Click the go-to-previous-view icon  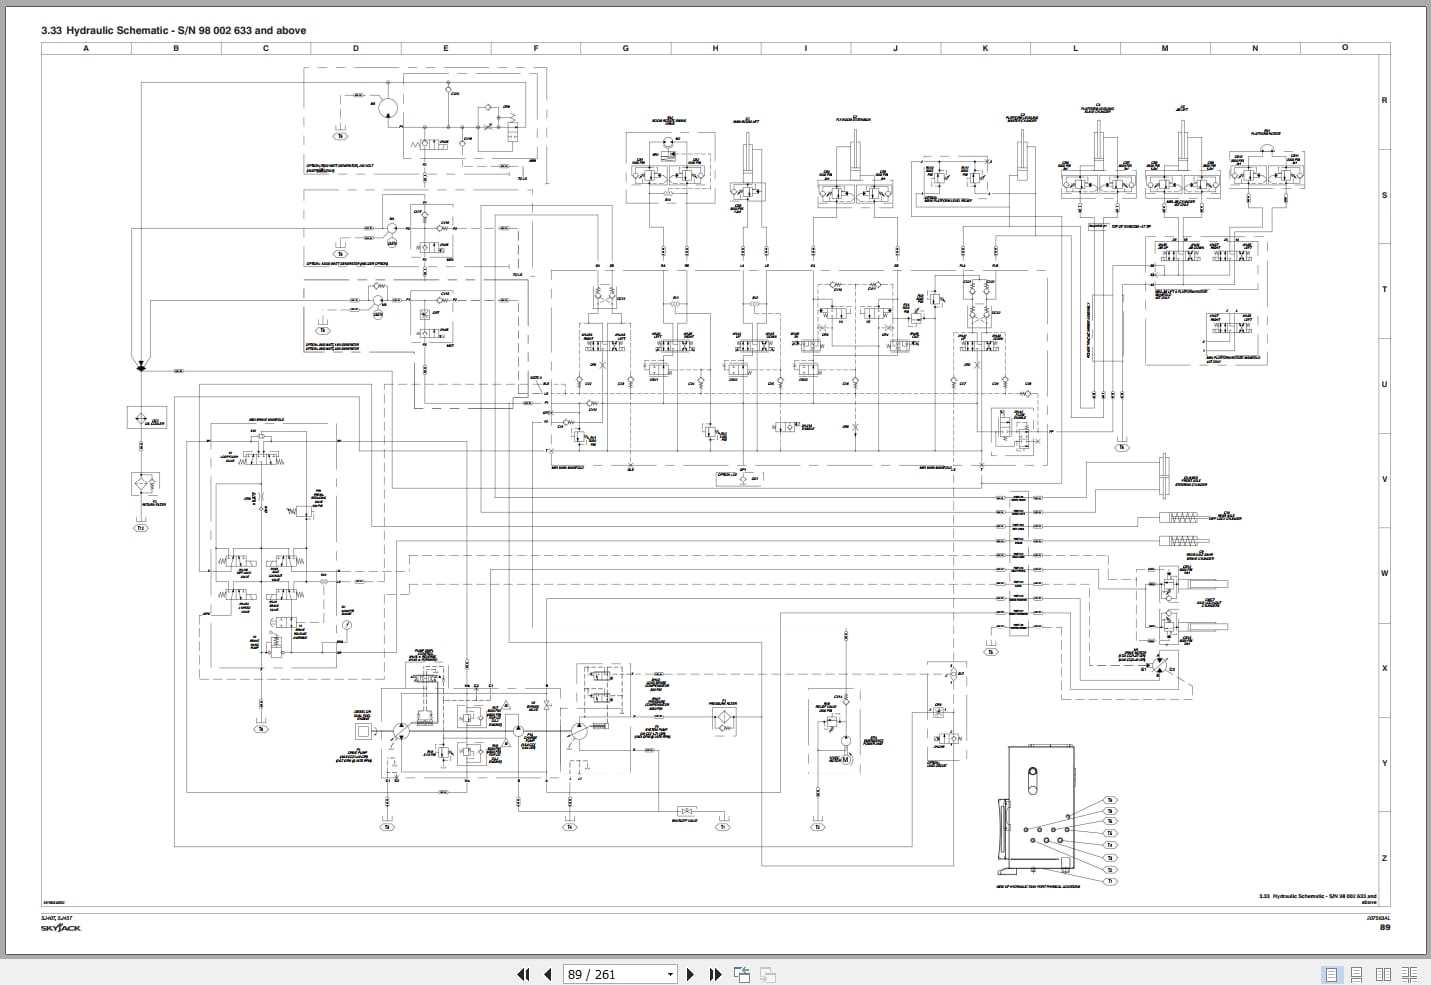(742, 974)
